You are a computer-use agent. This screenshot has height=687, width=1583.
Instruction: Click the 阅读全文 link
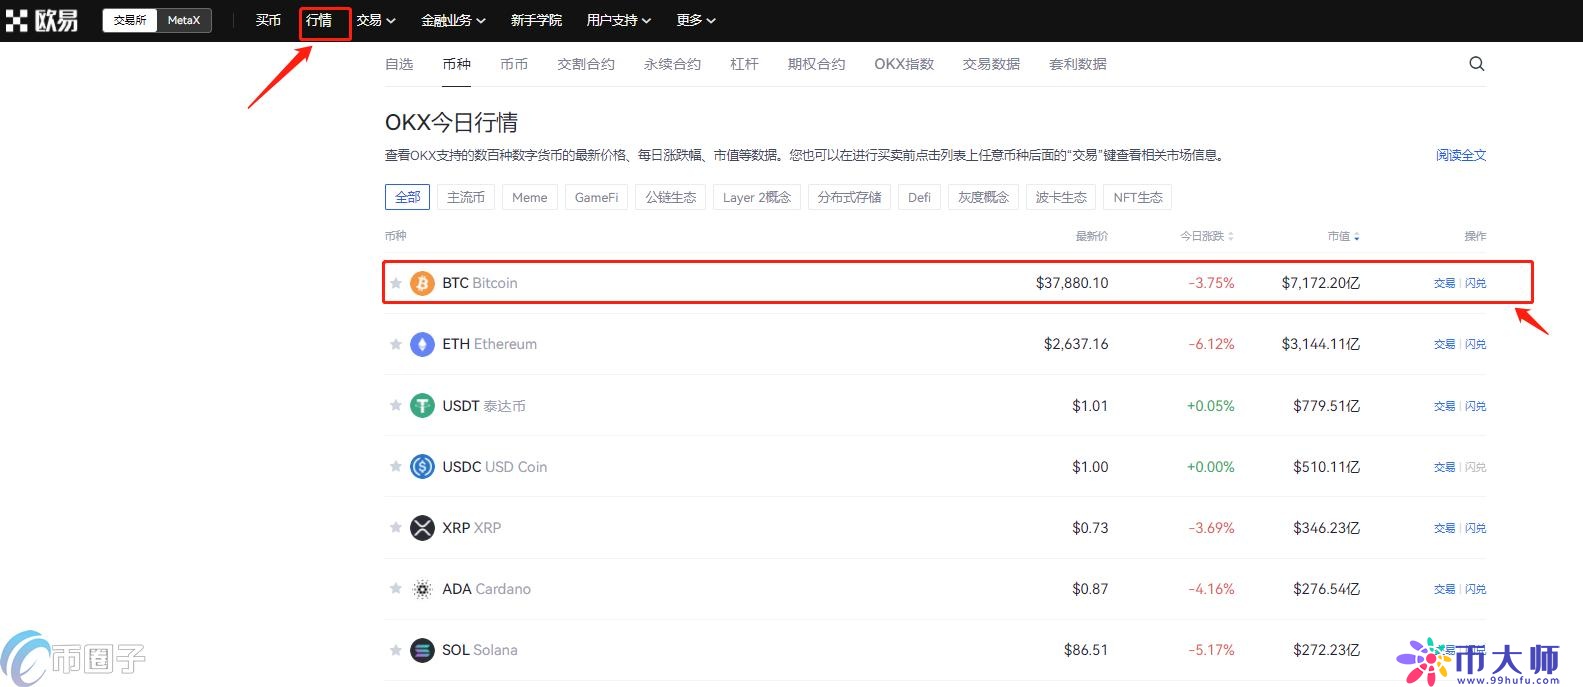click(1460, 155)
